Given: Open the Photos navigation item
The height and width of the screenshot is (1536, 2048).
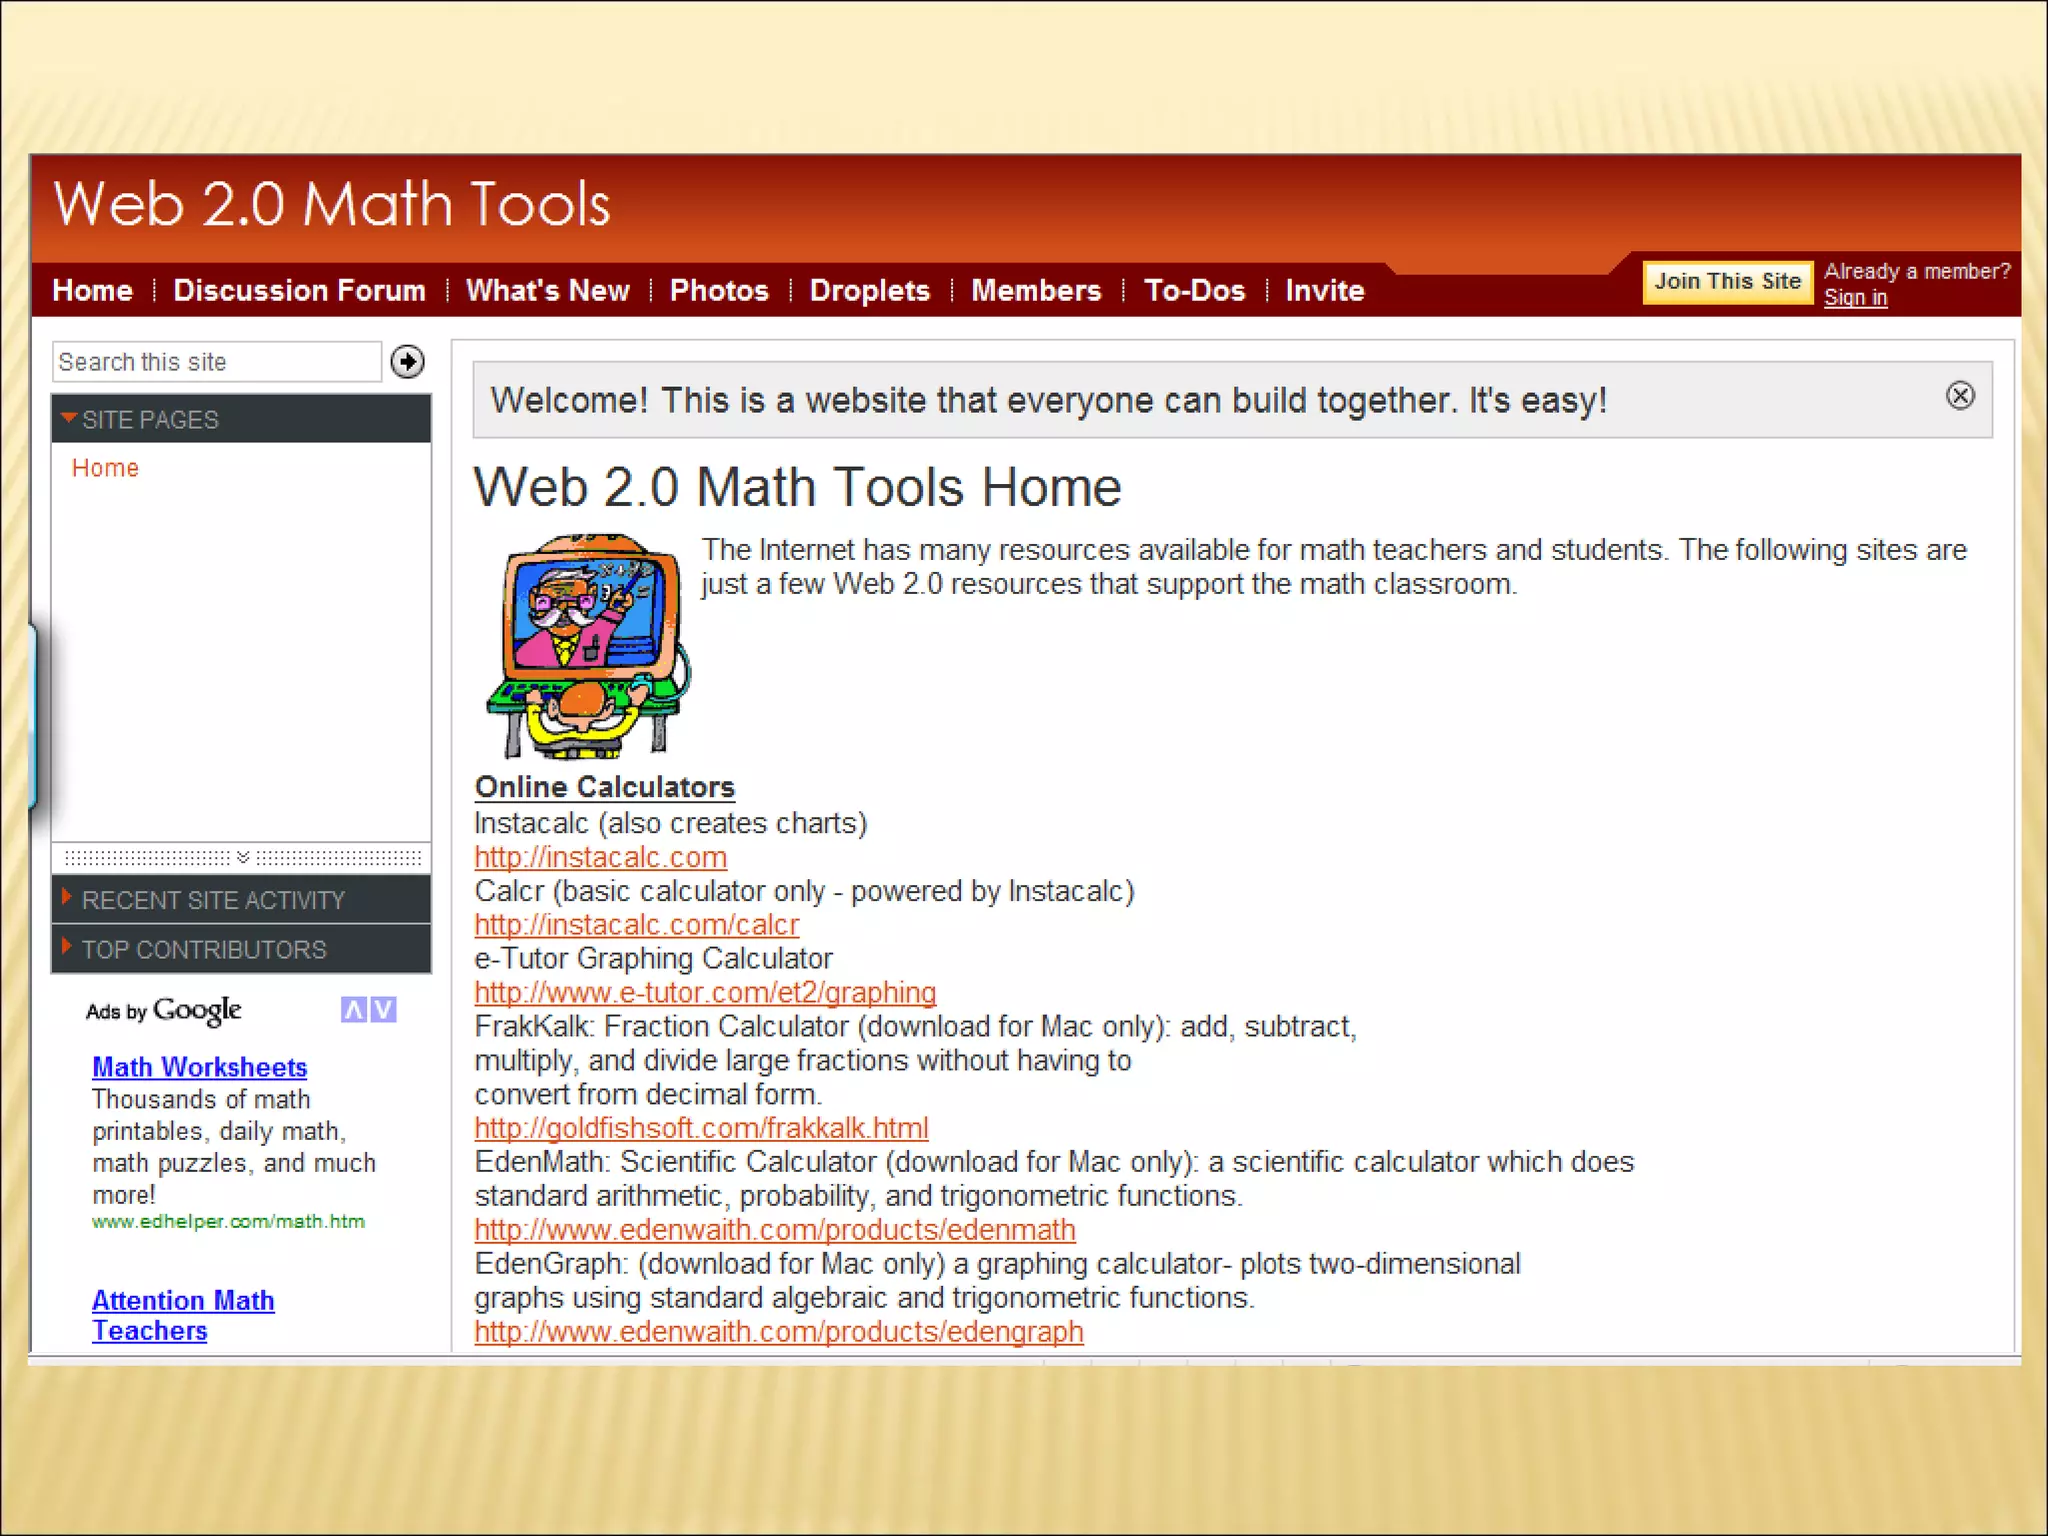Looking at the screenshot, I should pos(718,291).
